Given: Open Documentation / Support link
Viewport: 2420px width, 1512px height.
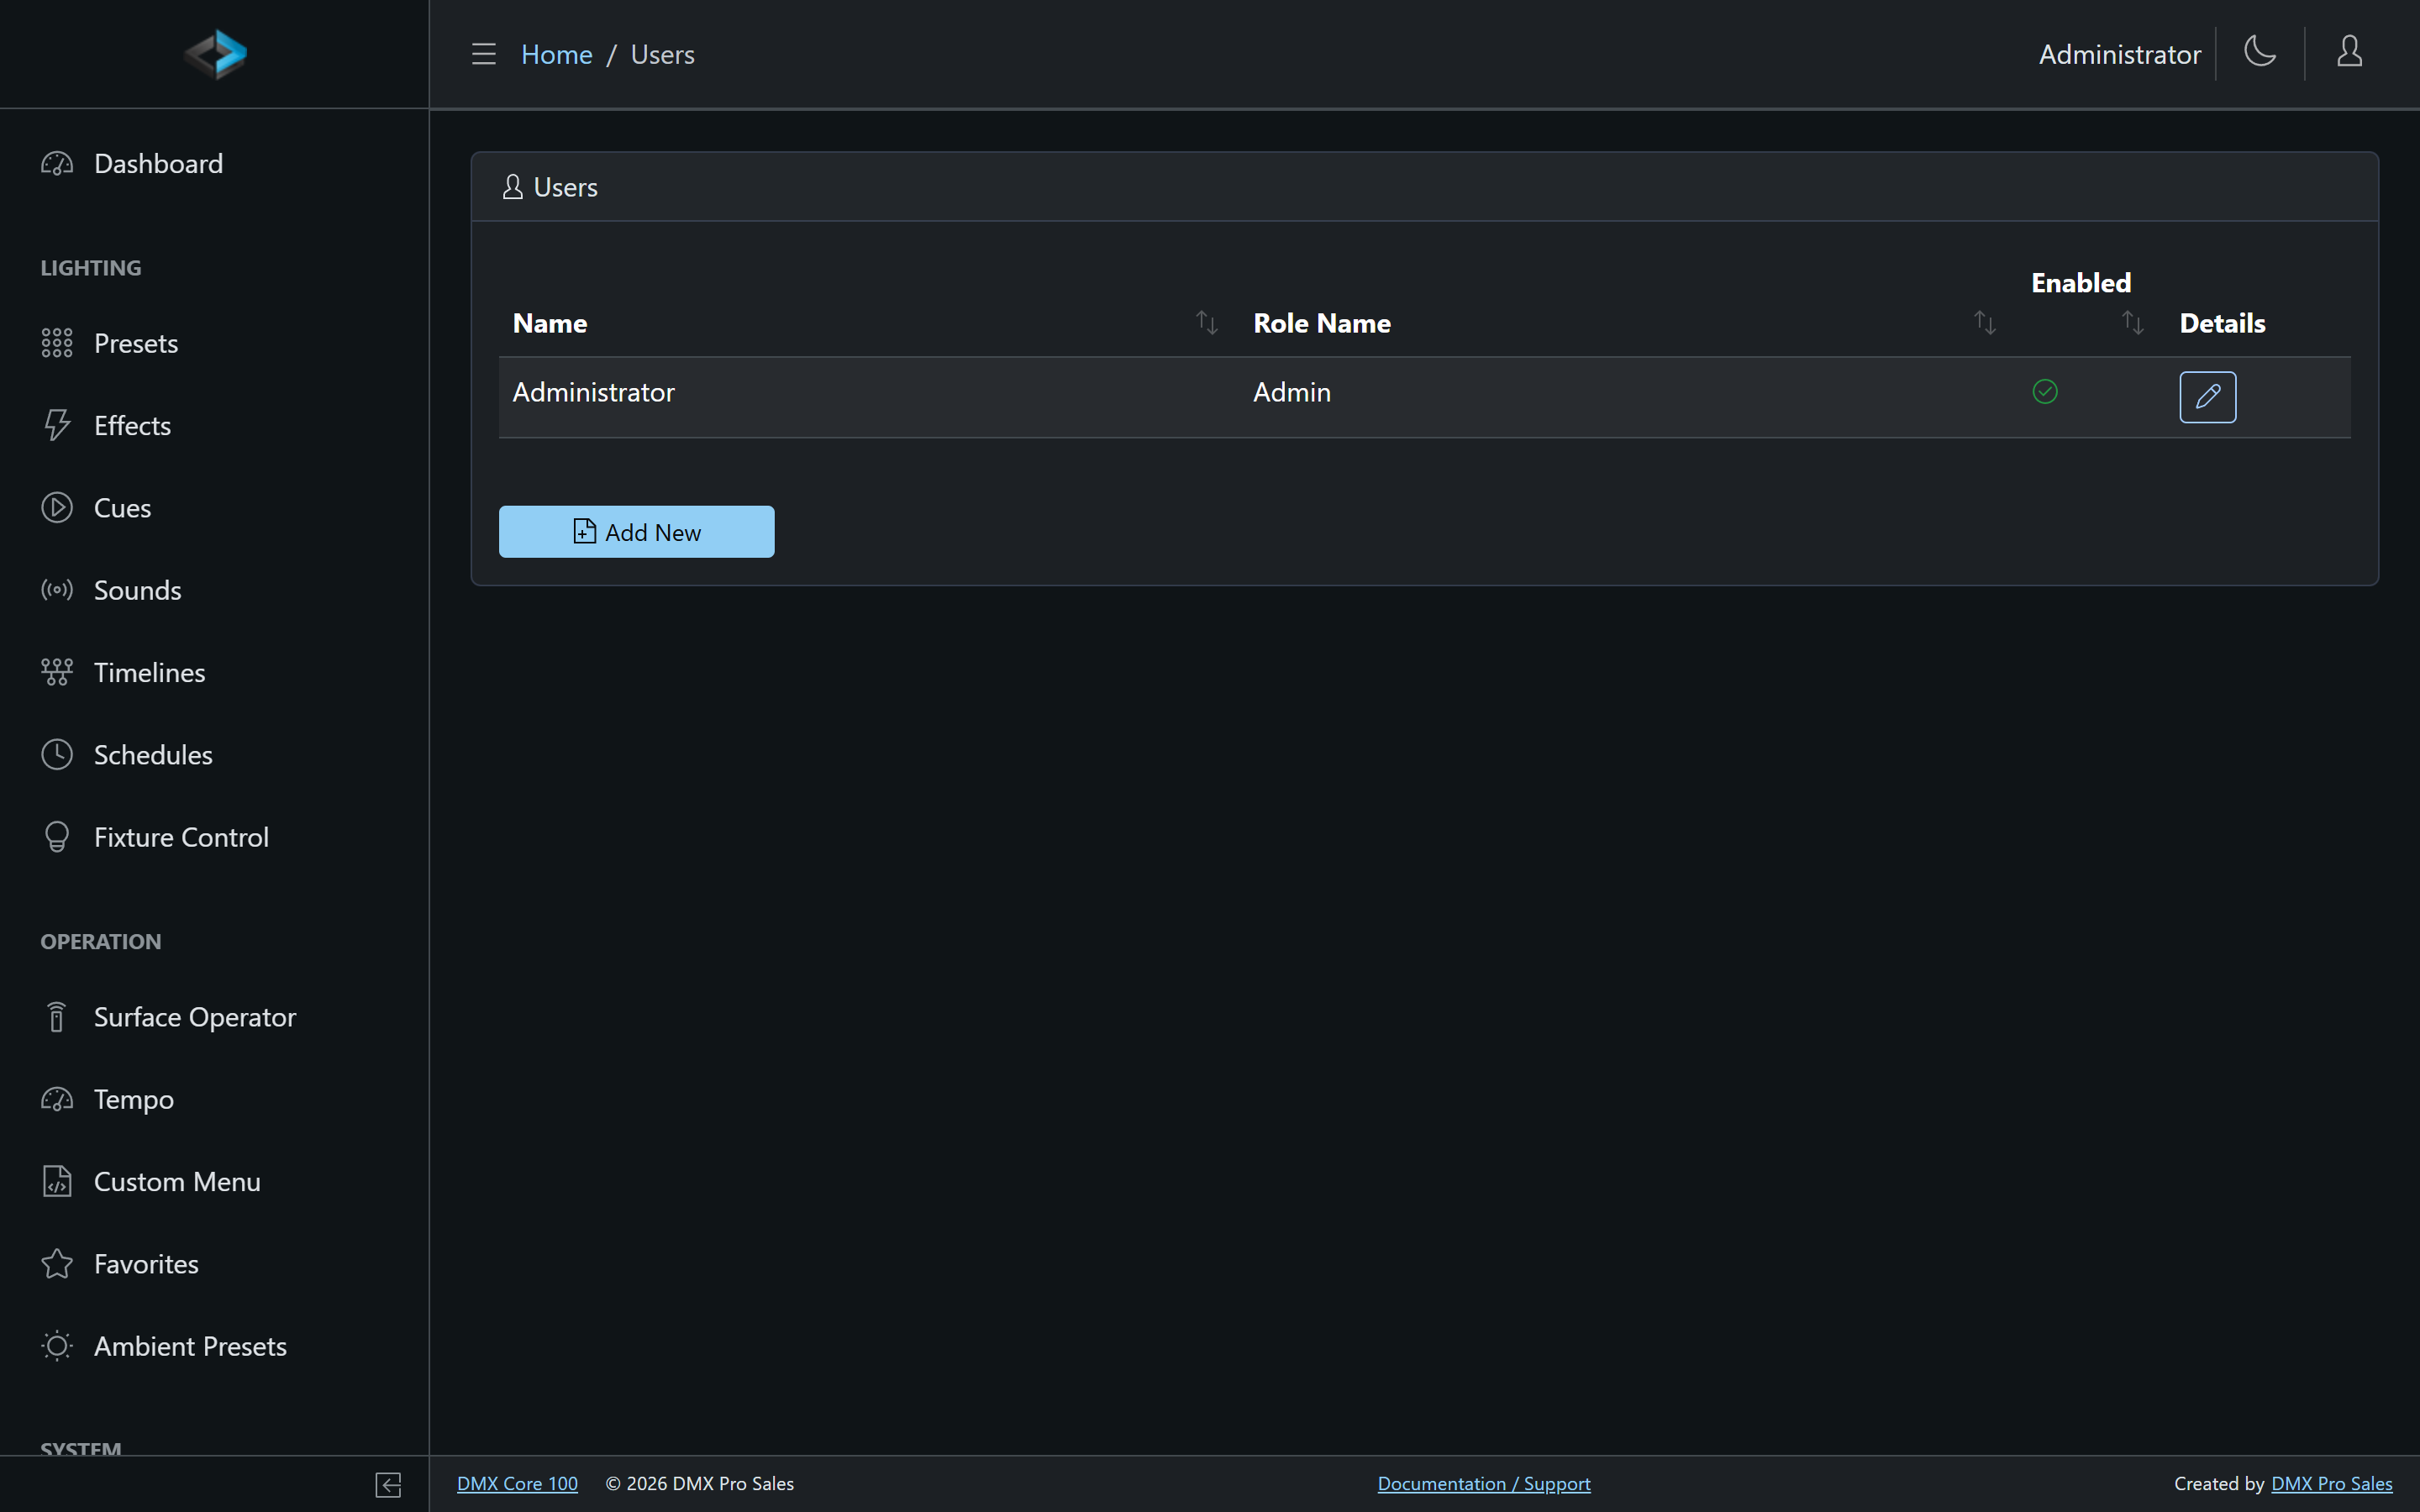Looking at the screenshot, I should coord(1483,1484).
